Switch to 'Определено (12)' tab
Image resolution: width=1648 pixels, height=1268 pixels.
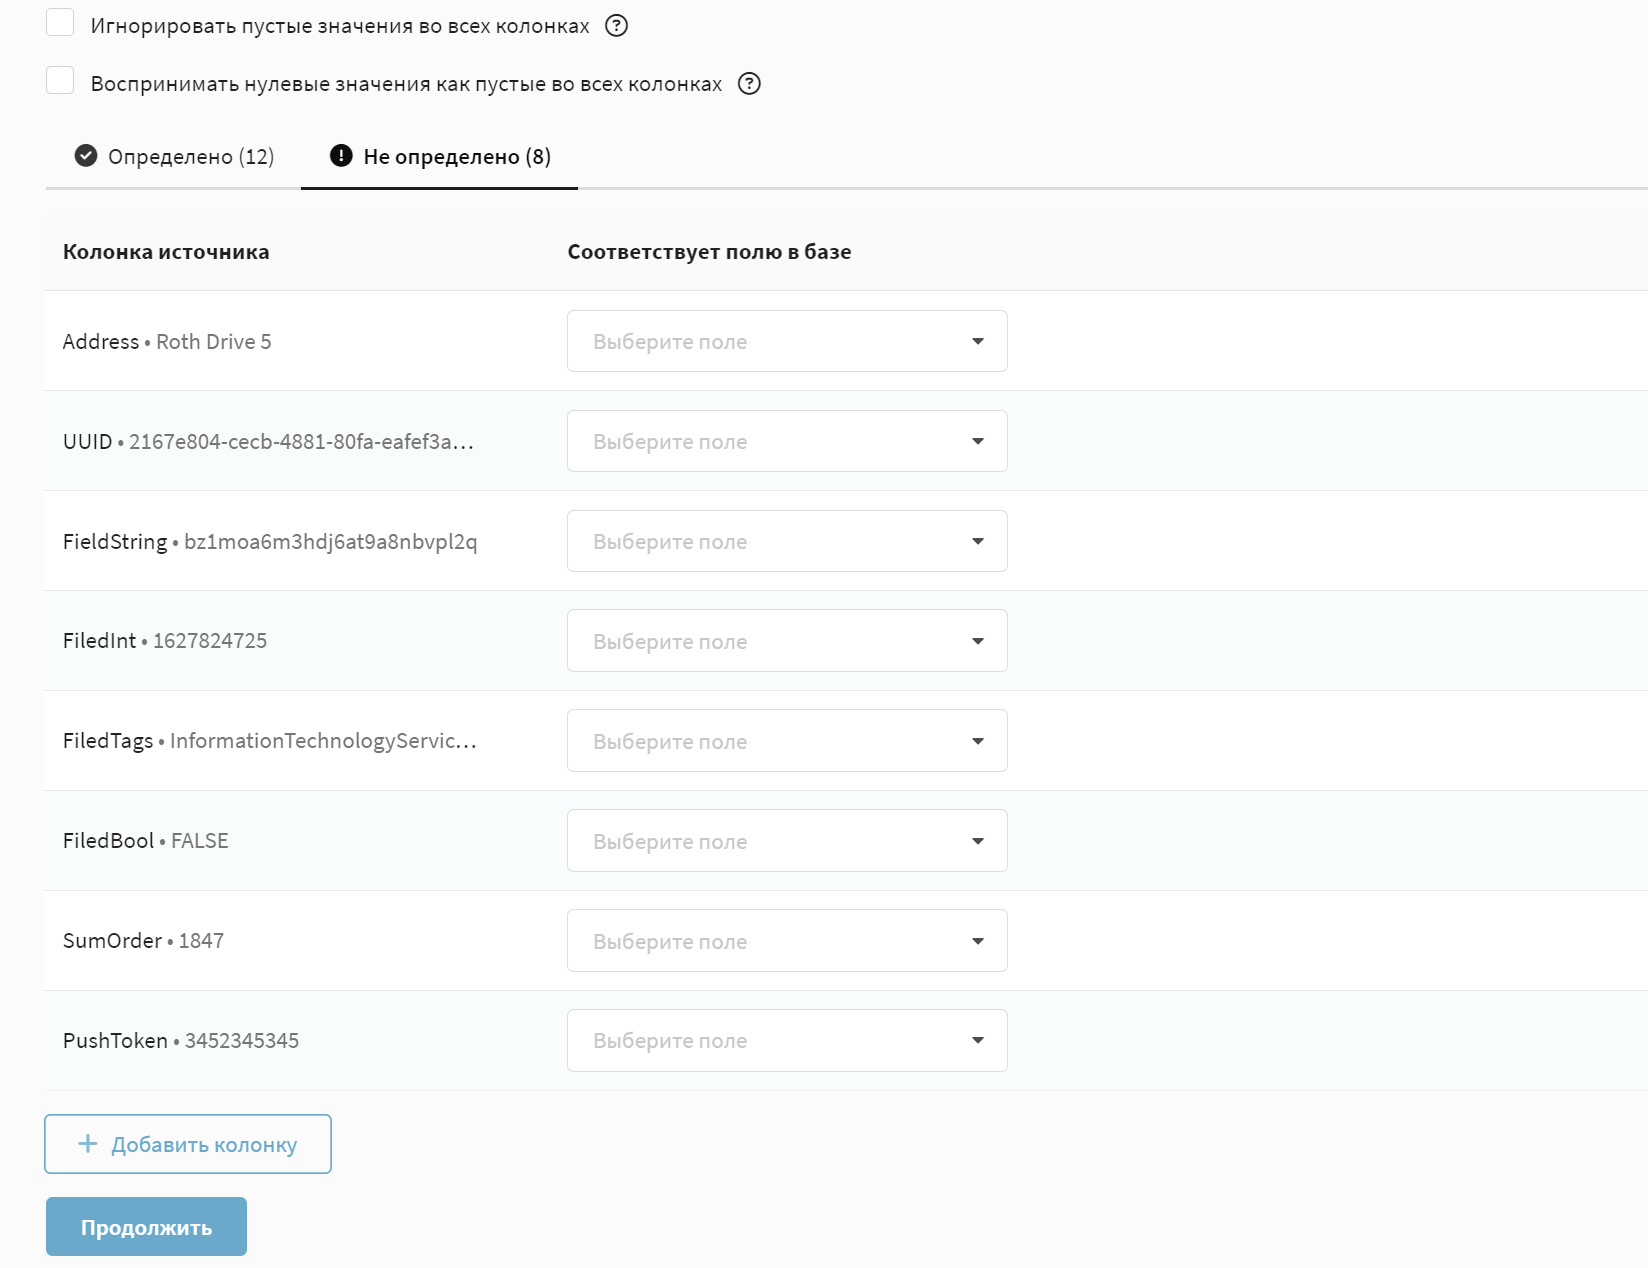click(x=174, y=156)
